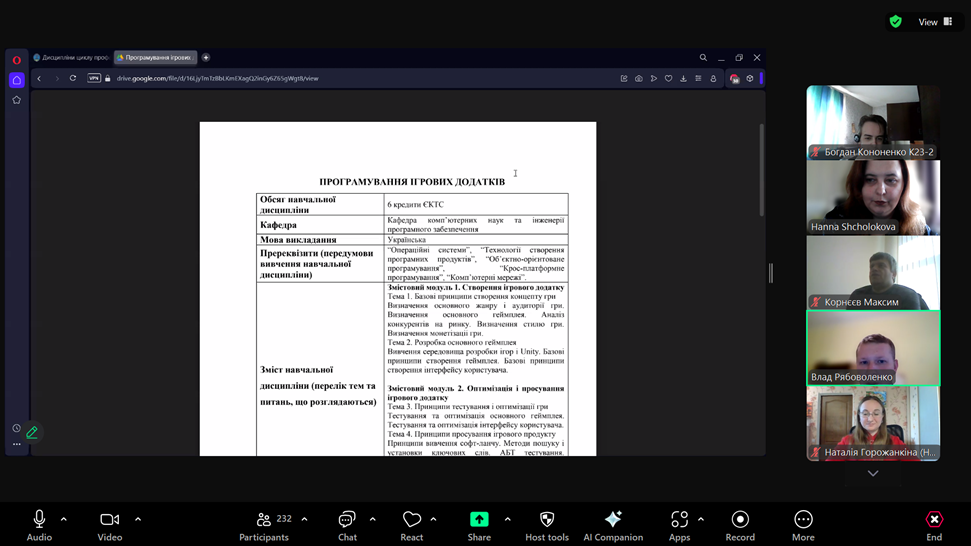Select Богдан Кононенко video thumbnail
The height and width of the screenshot is (546, 971).
click(873, 122)
